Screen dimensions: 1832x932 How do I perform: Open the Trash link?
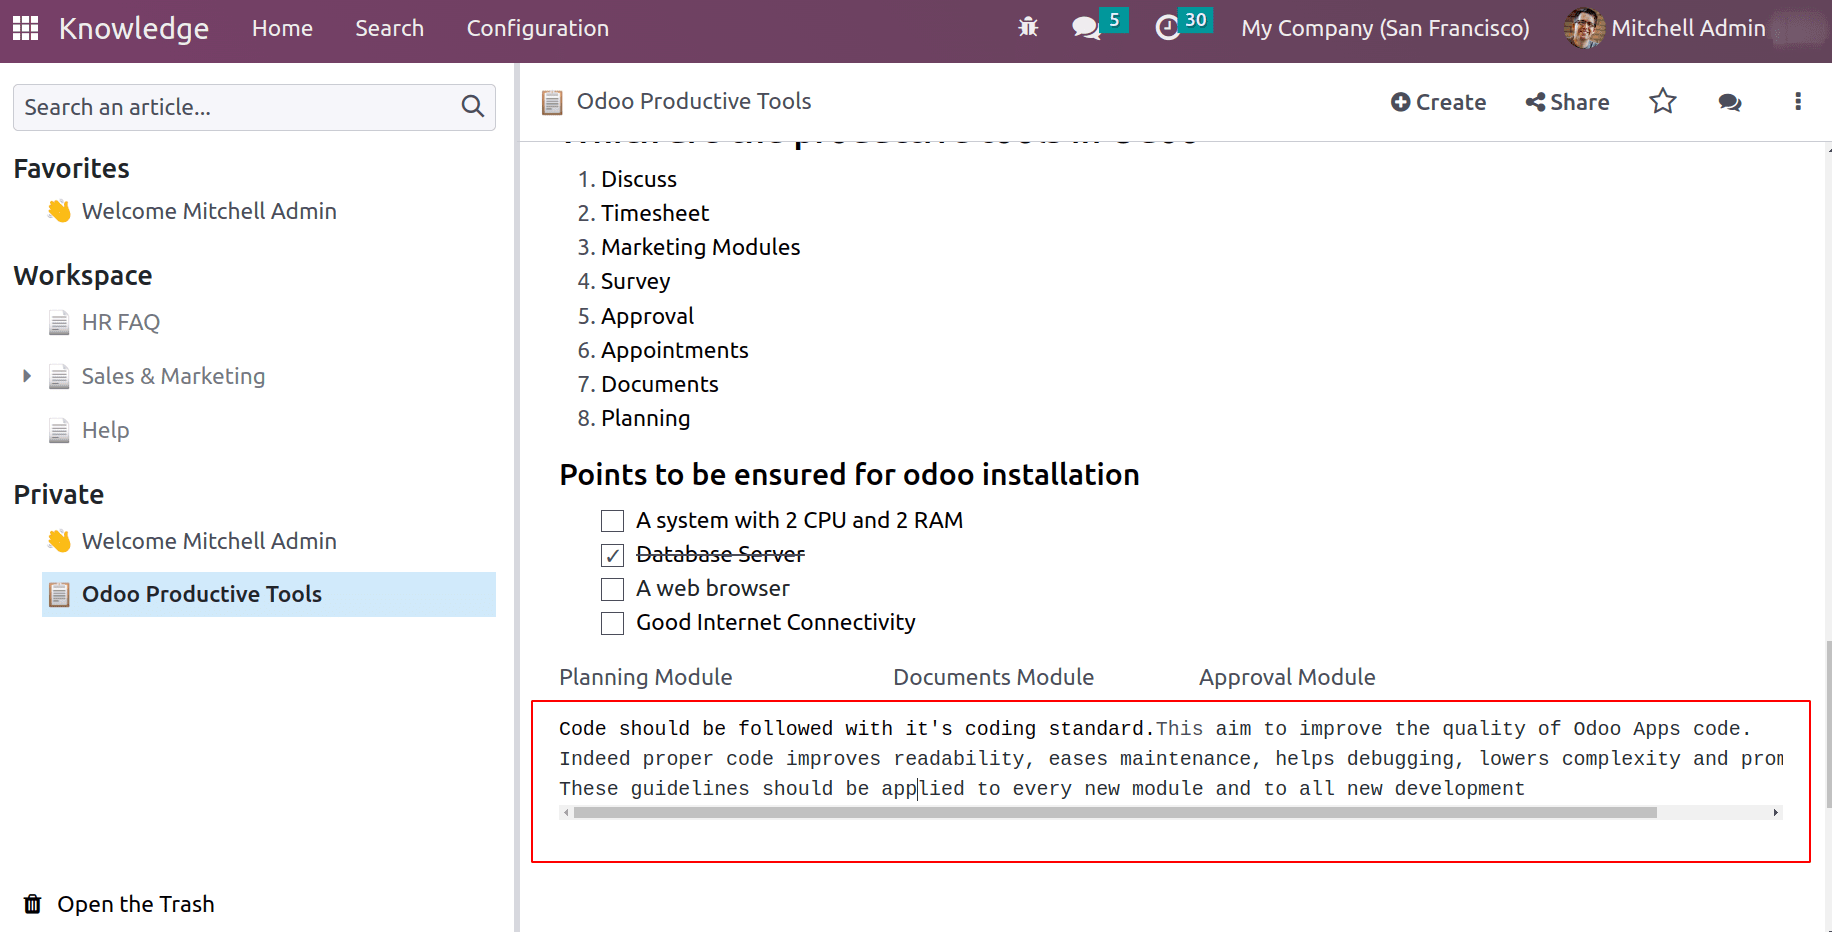coord(136,904)
